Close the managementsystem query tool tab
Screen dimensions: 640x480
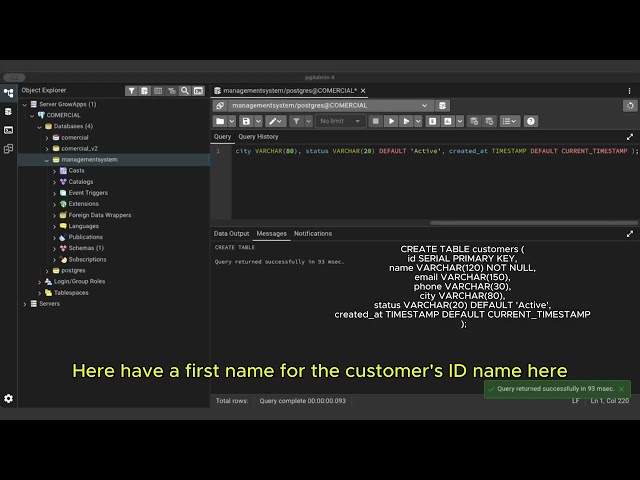(x=363, y=91)
